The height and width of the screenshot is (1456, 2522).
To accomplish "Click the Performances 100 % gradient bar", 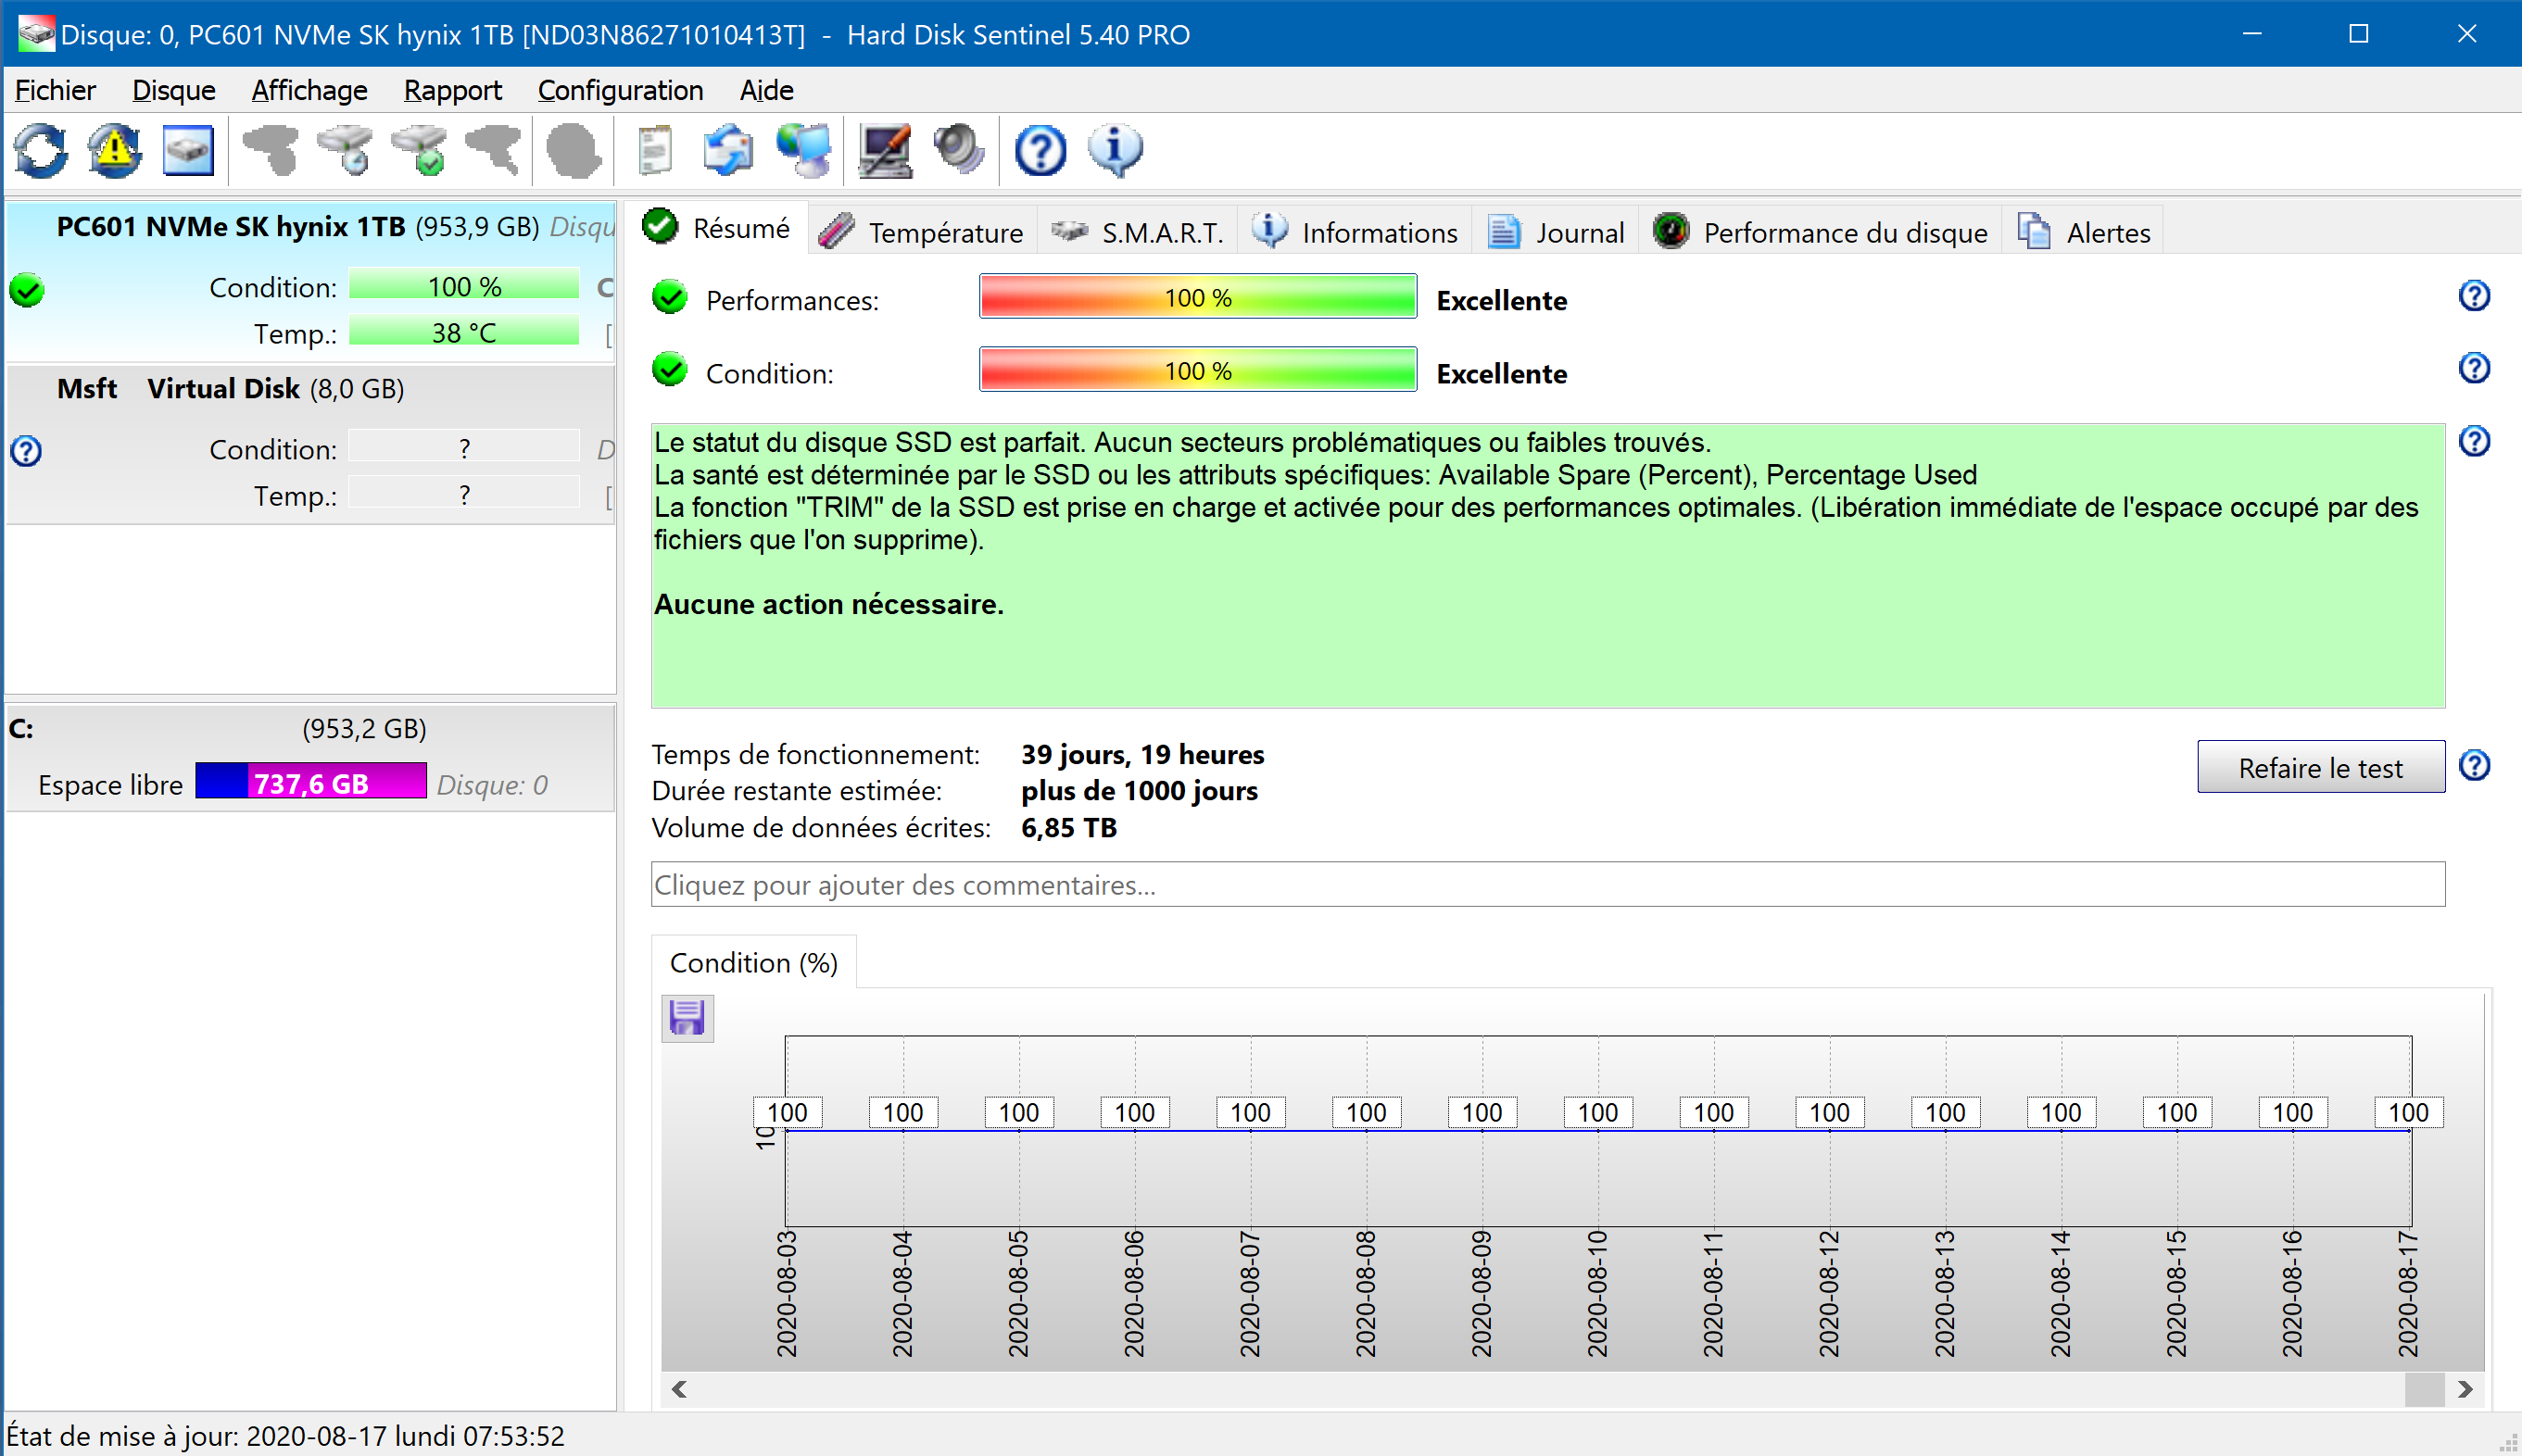I will (1198, 297).
